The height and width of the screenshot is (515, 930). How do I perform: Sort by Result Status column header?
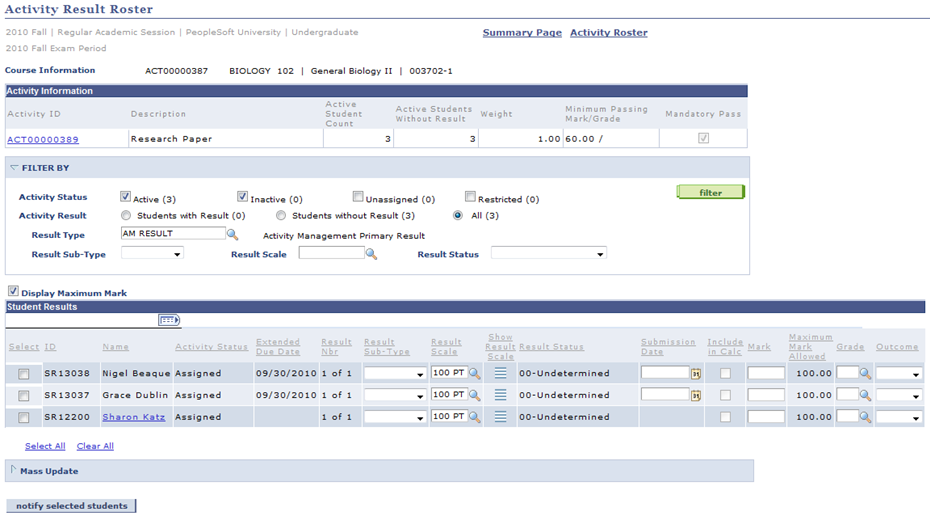click(x=551, y=347)
